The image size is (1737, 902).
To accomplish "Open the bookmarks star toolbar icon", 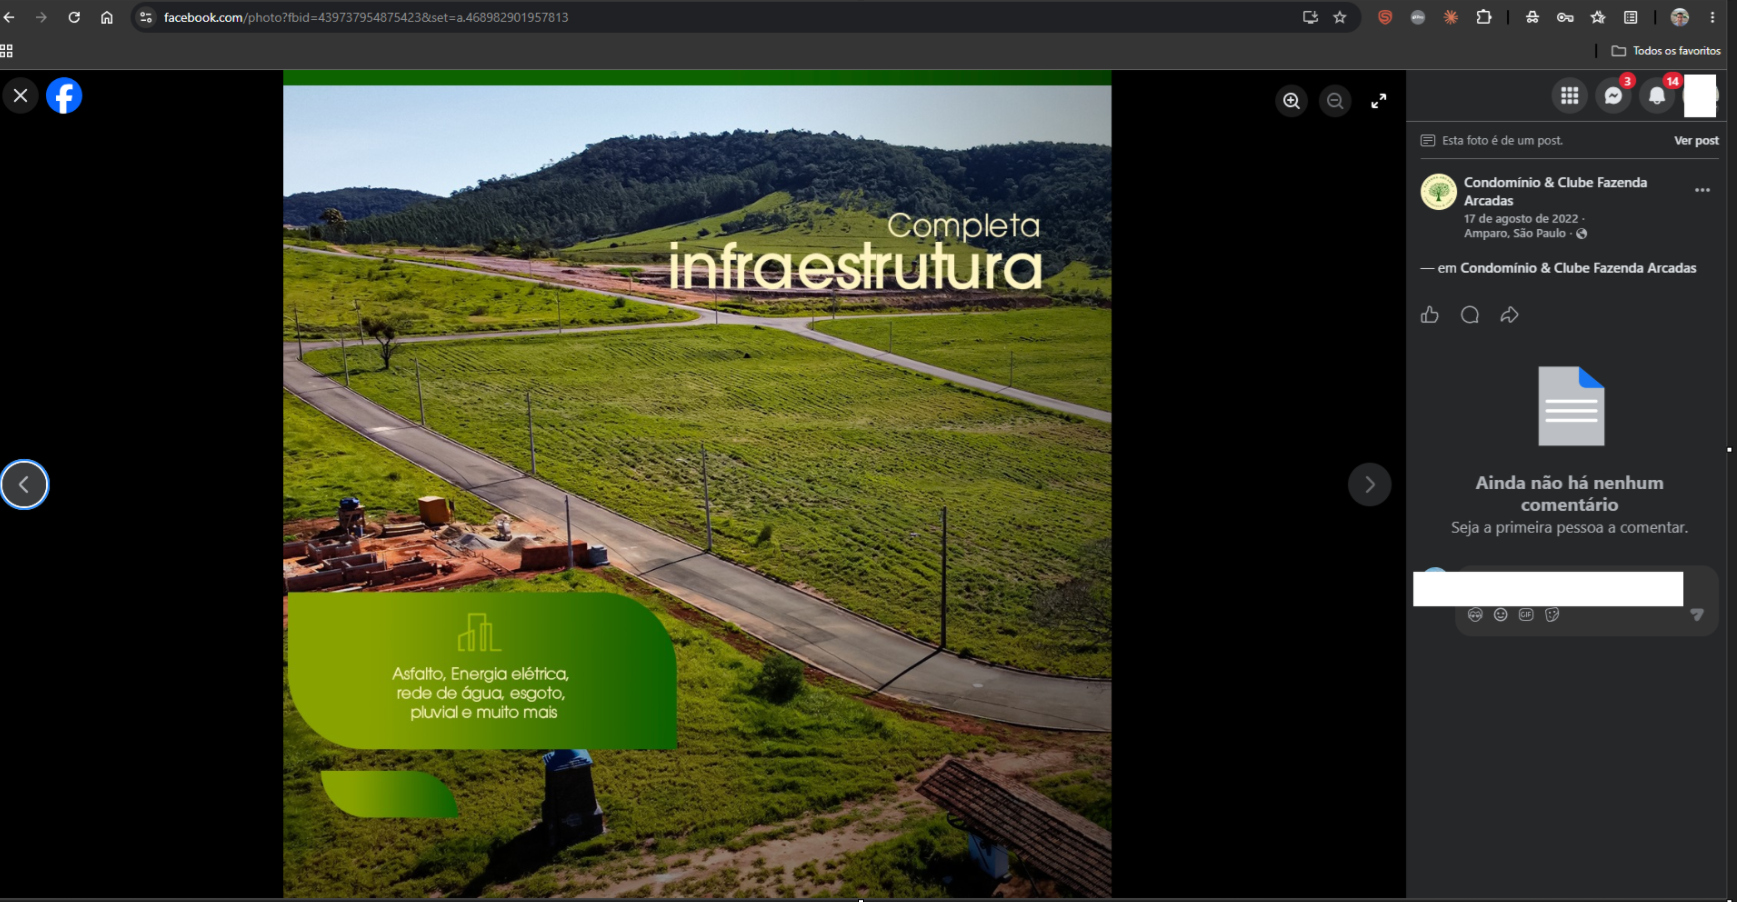I will pyautogui.click(x=1598, y=17).
